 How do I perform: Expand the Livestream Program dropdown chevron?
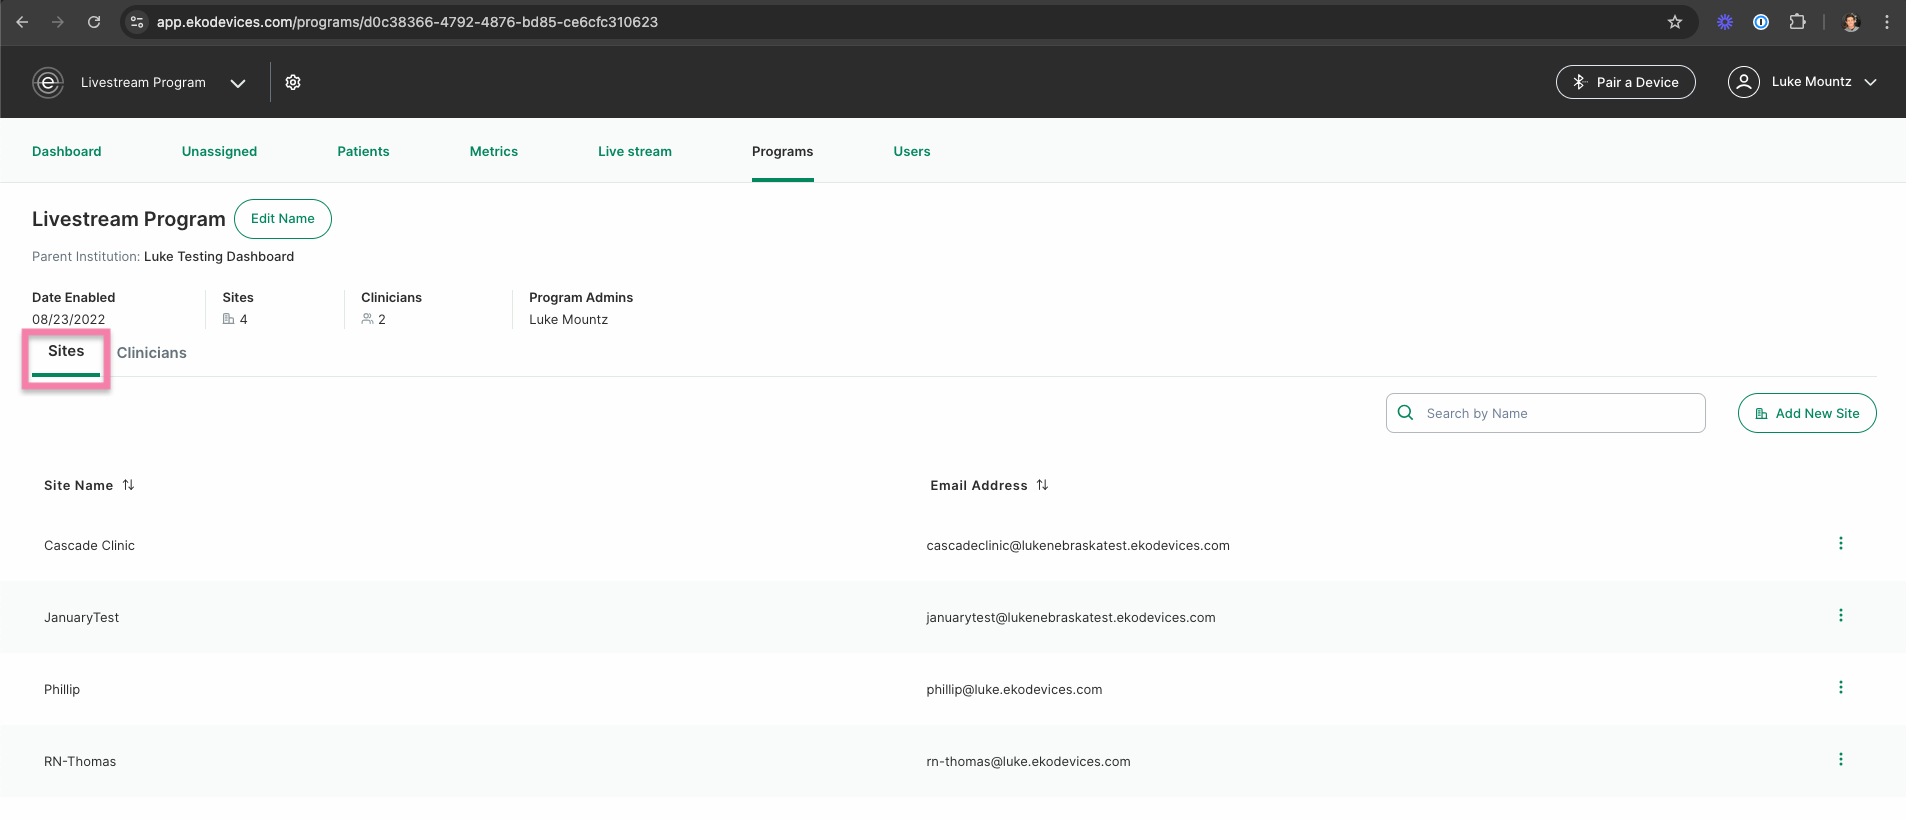[238, 83]
